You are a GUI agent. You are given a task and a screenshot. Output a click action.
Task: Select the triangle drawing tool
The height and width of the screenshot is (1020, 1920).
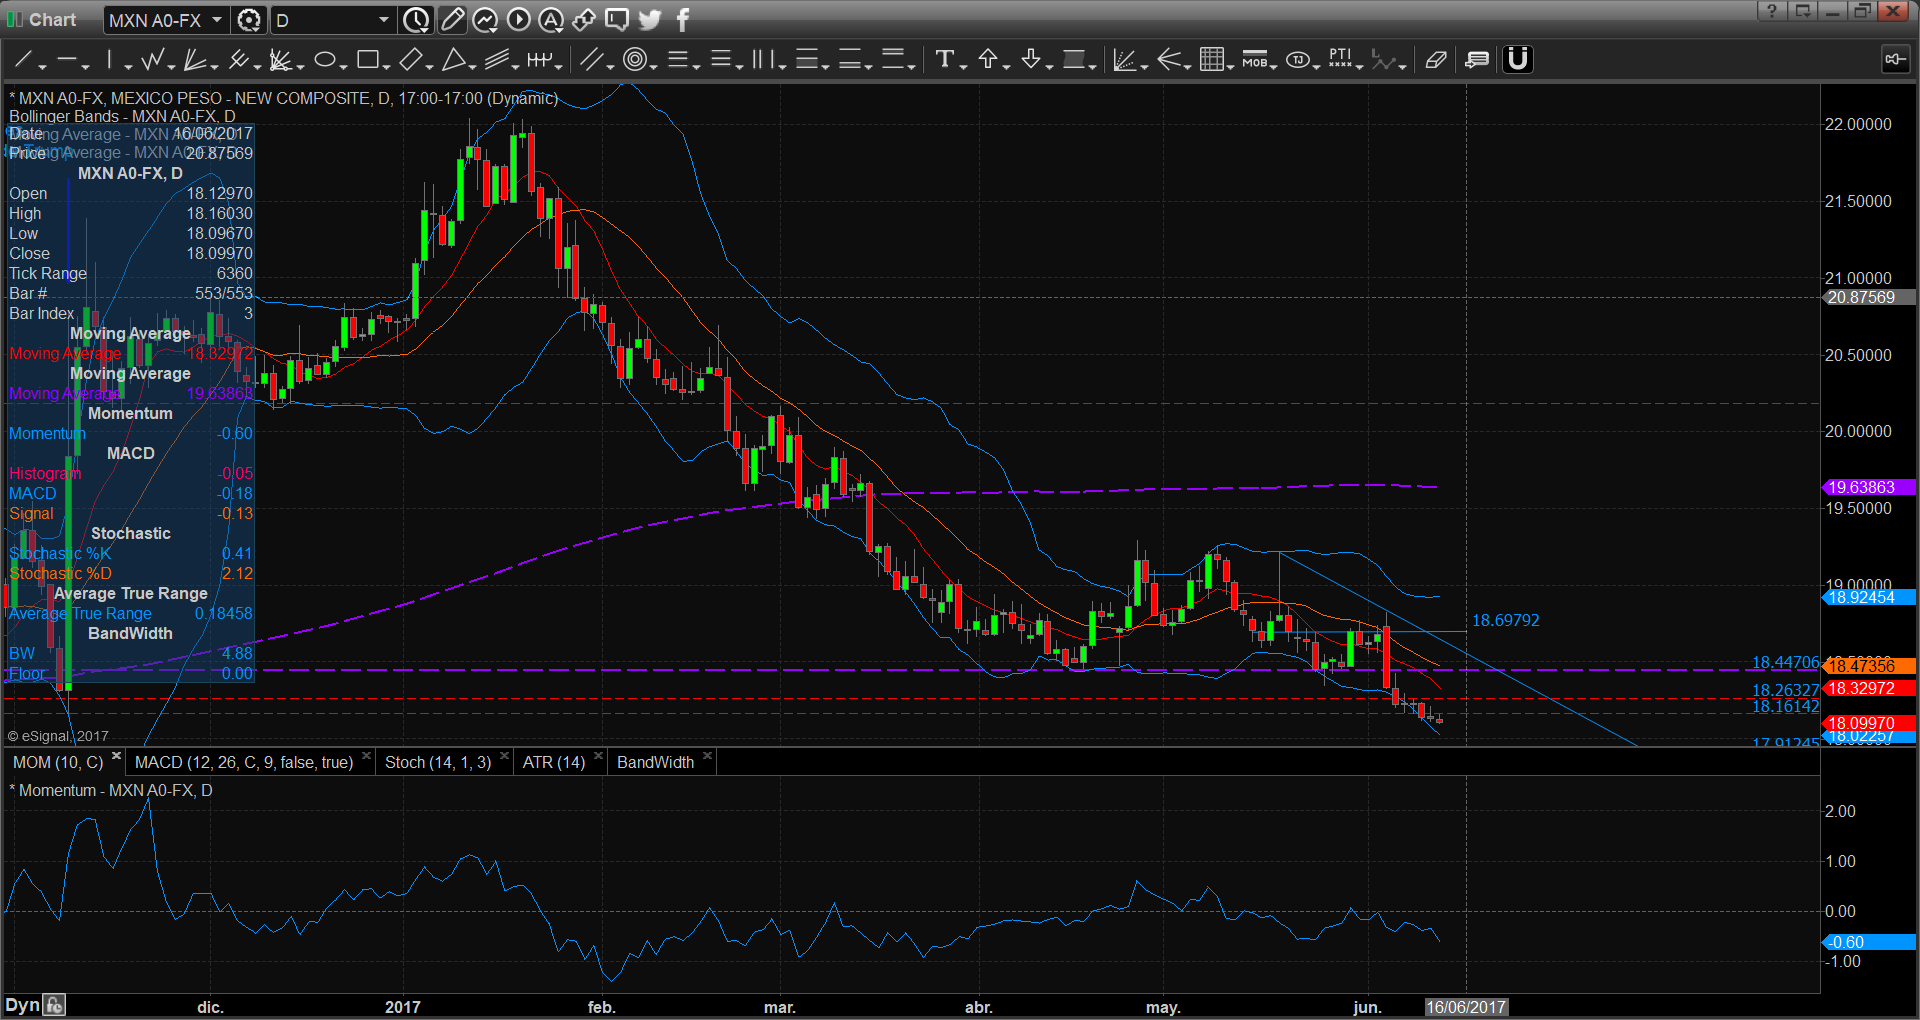click(x=453, y=60)
